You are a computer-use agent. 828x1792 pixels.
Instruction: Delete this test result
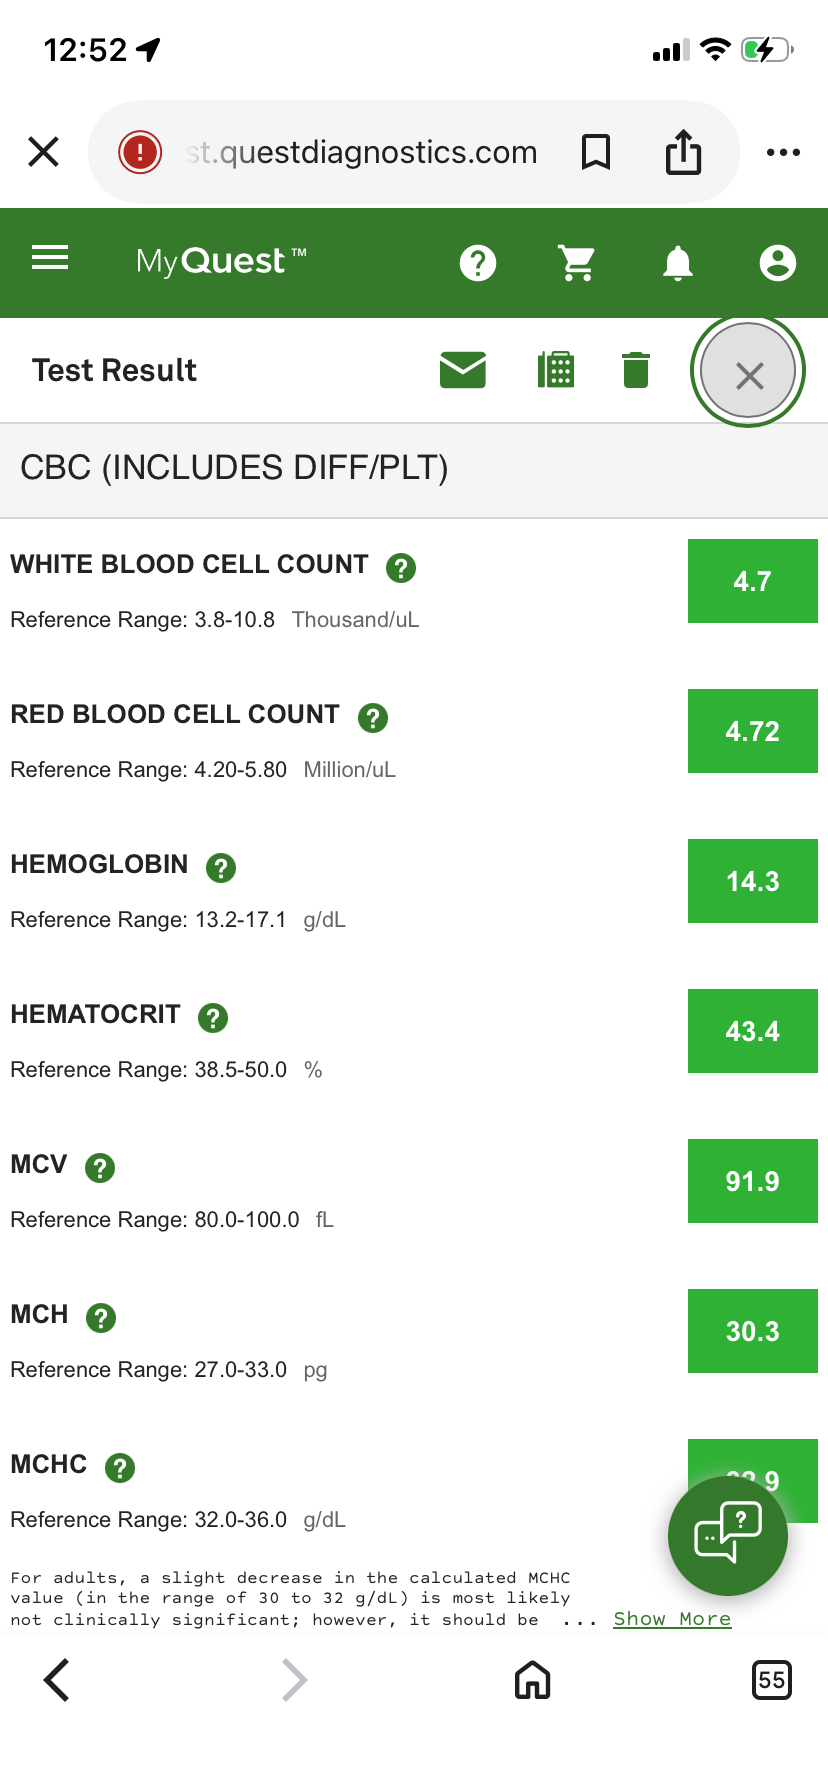pos(636,370)
